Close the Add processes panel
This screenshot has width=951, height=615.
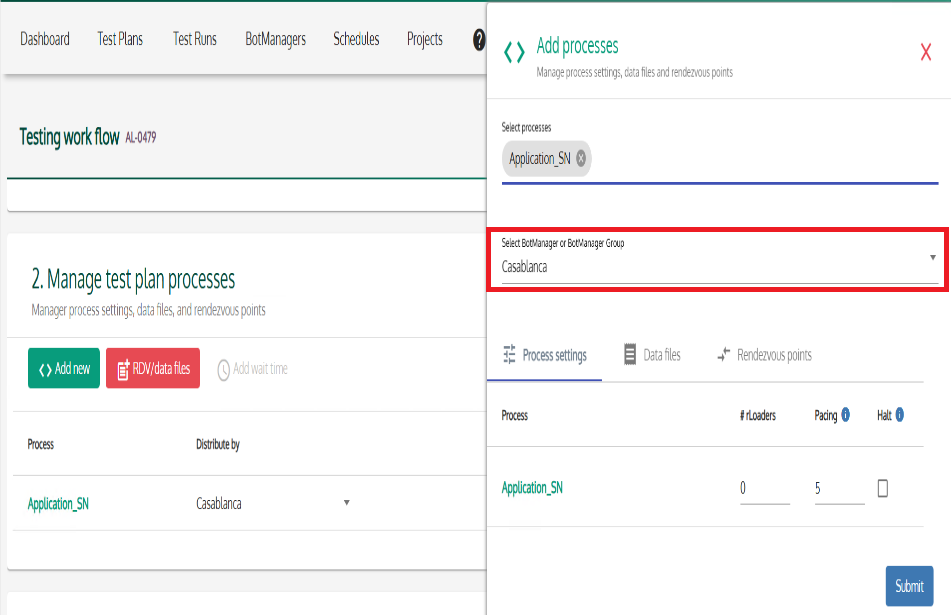point(926,52)
